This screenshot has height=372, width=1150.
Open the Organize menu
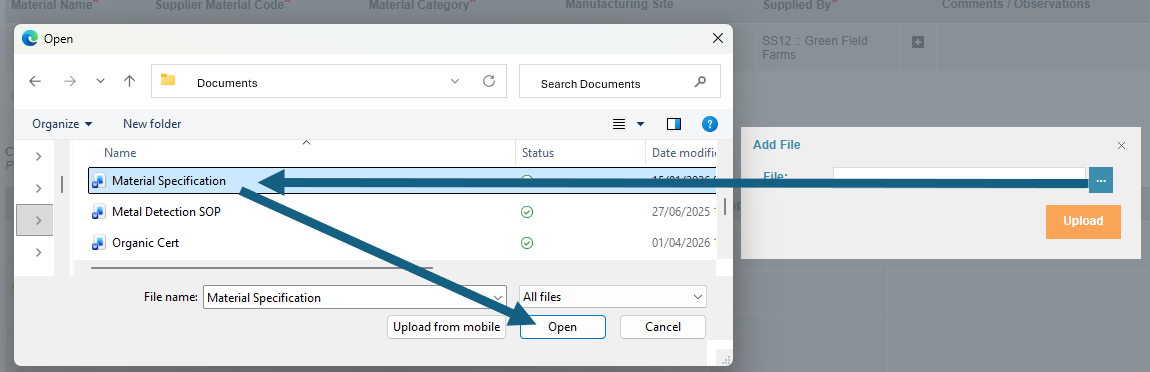point(62,124)
